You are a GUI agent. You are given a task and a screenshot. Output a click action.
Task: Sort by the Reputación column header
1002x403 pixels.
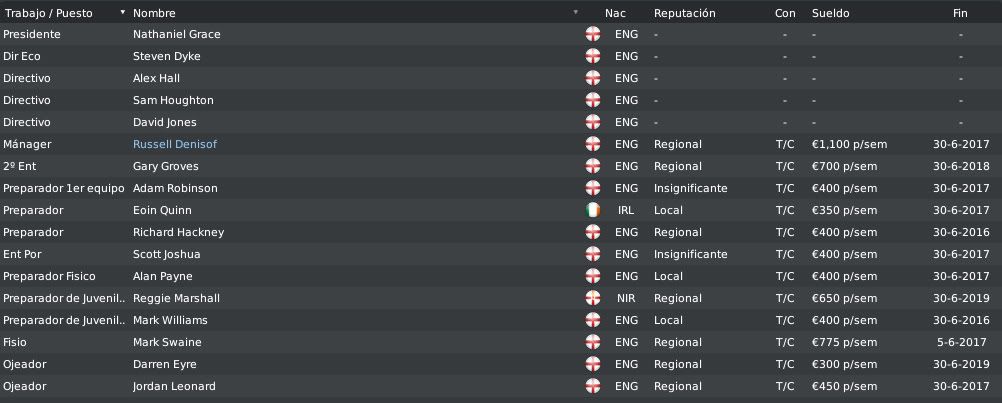[x=684, y=13]
